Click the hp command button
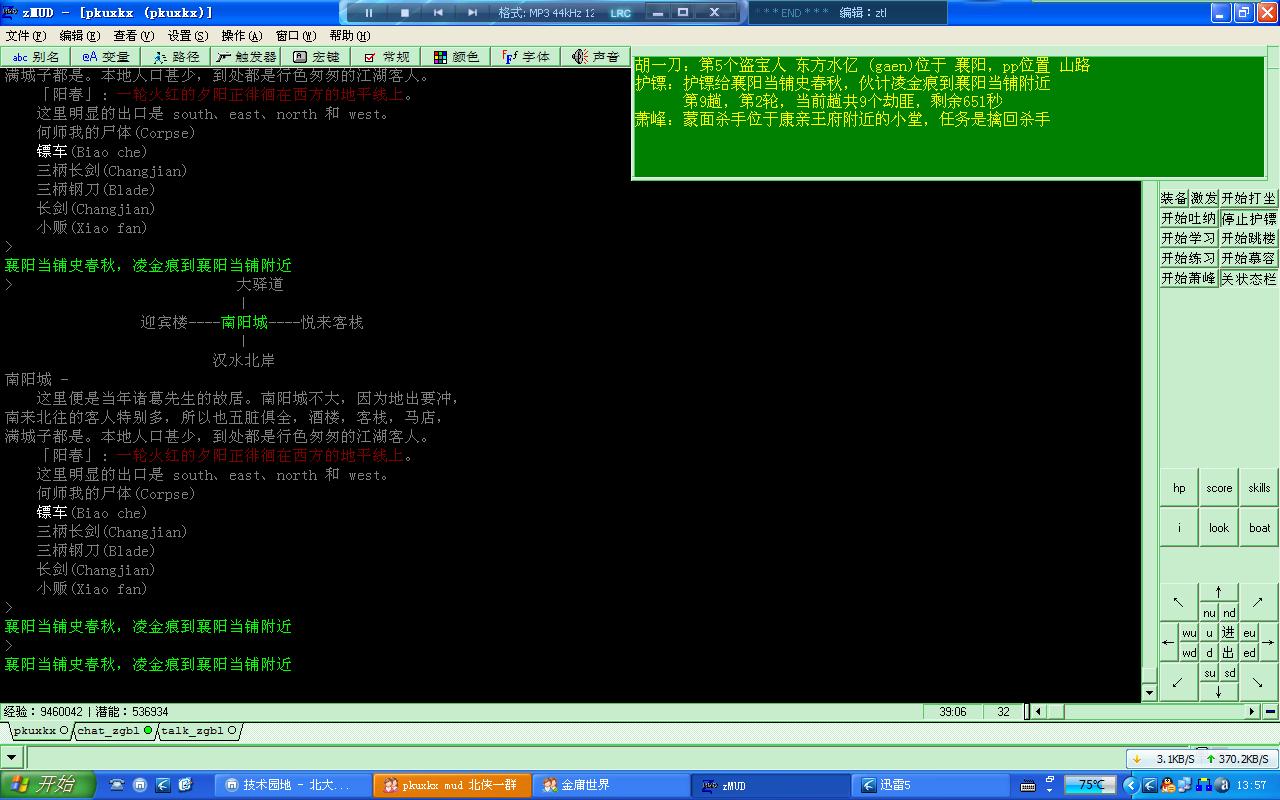 (1179, 488)
